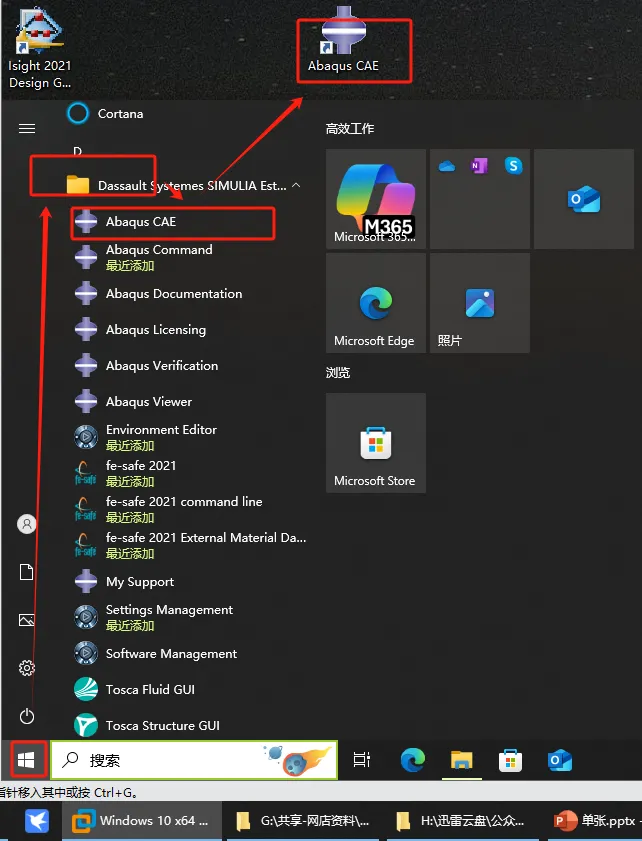
Task: Click the taskbar search box
Action: pos(194,759)
